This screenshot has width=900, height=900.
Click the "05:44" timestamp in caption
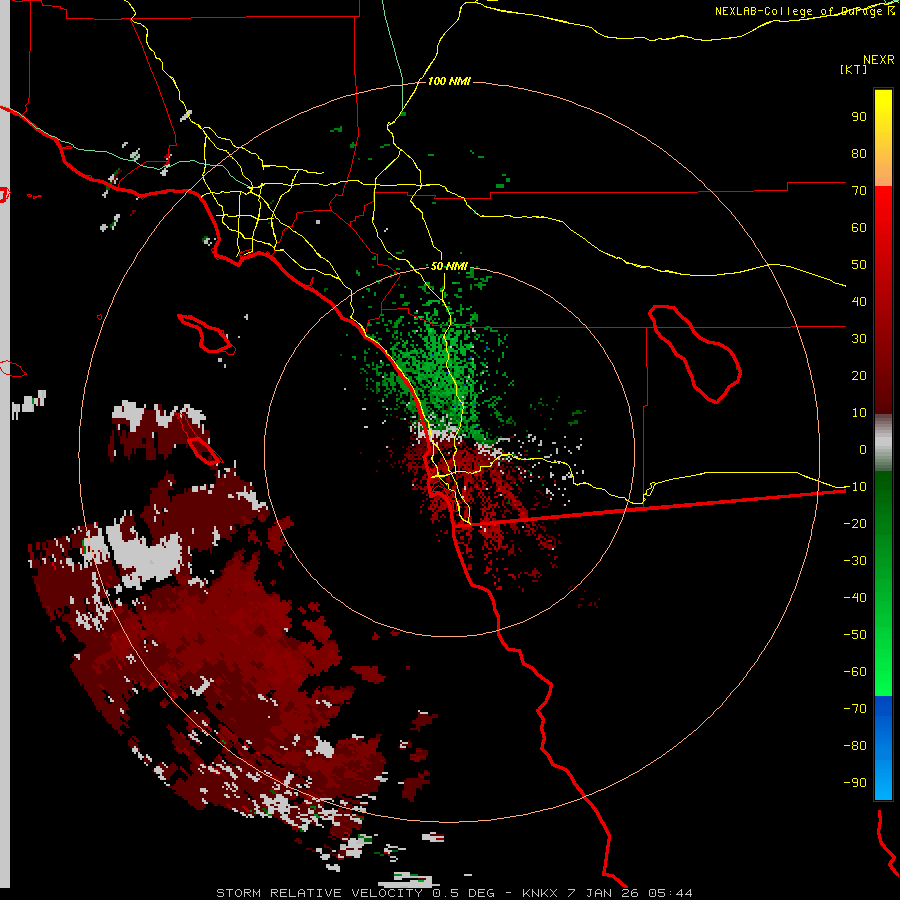pos(670,893)
